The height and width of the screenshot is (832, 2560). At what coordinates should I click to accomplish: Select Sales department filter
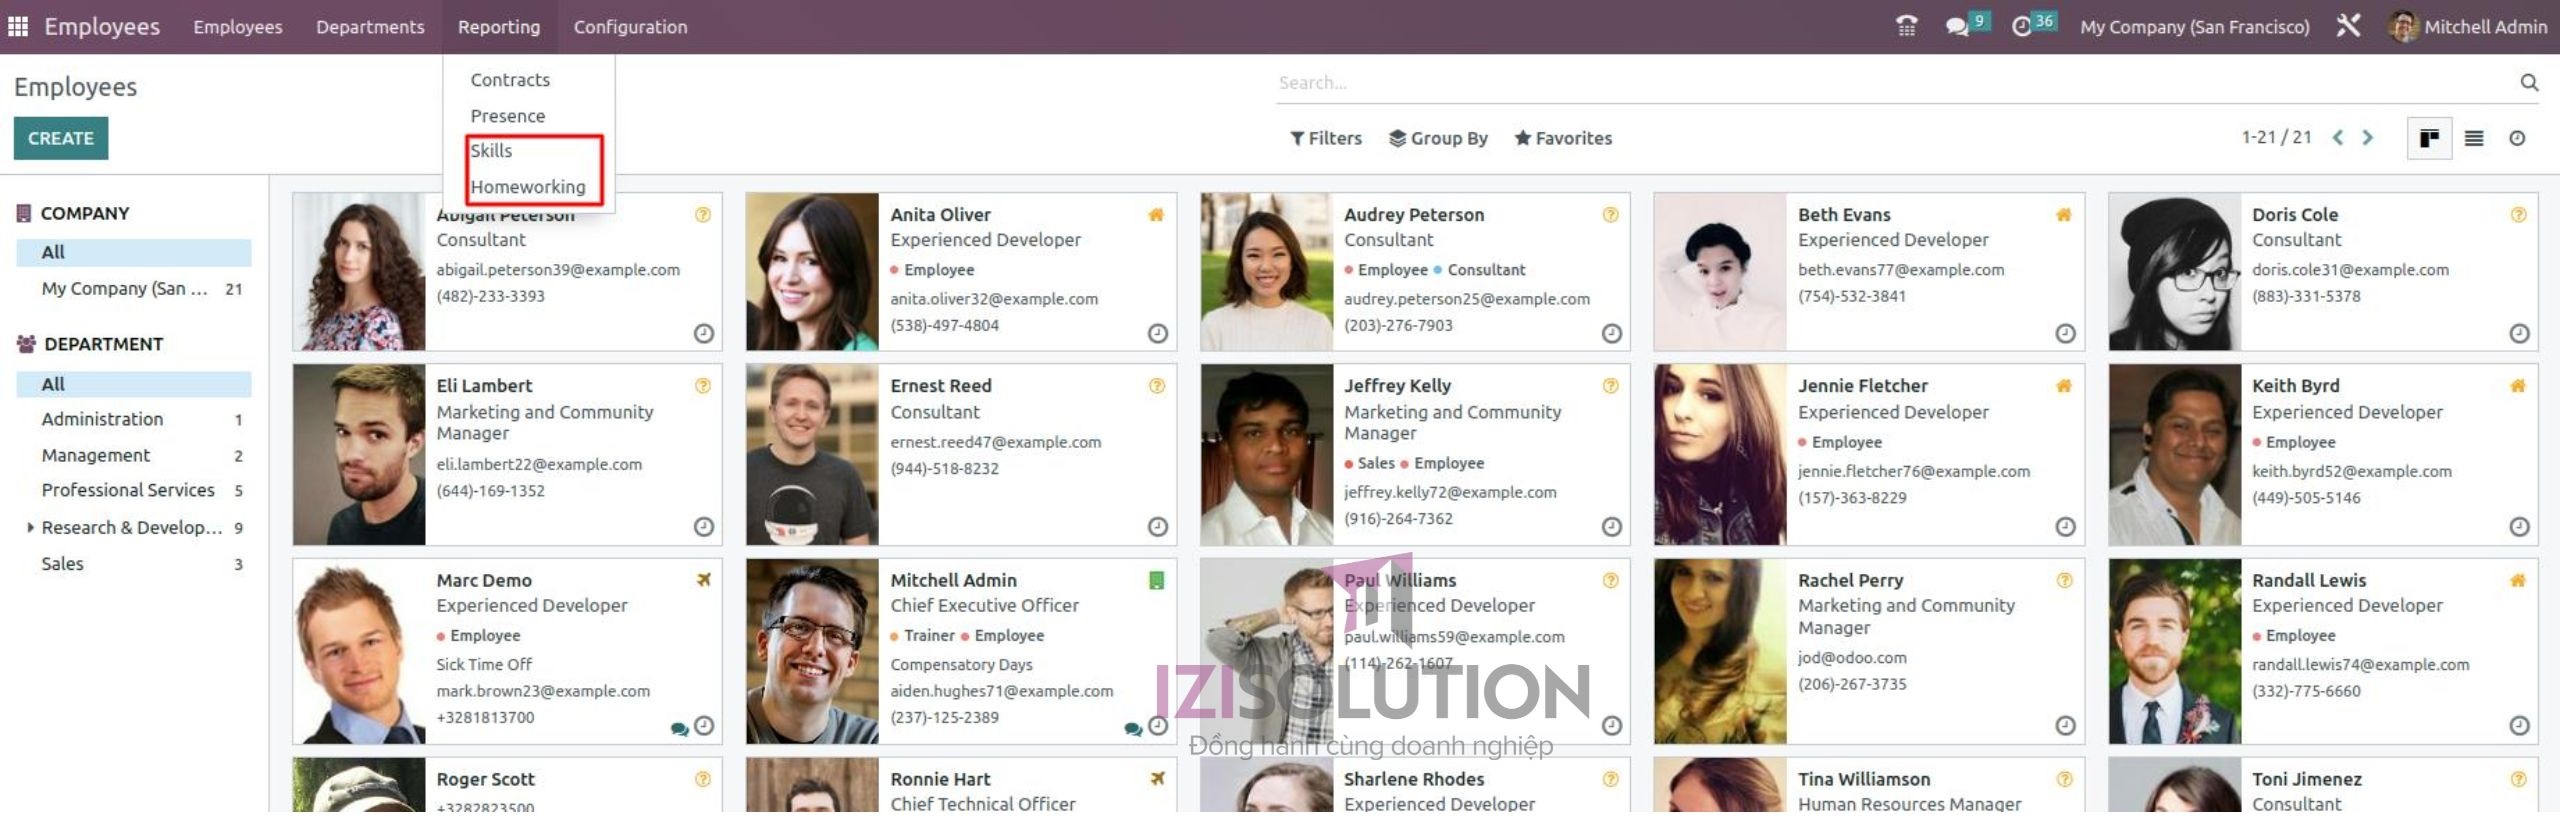(x=62, y=564)
